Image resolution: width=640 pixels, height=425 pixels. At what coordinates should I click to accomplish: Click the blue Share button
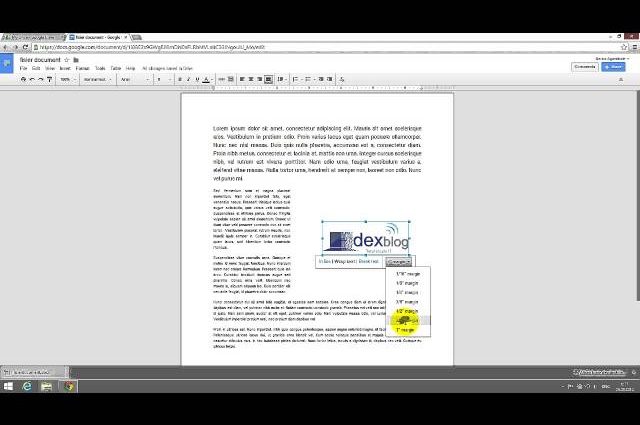pos(613,67)
